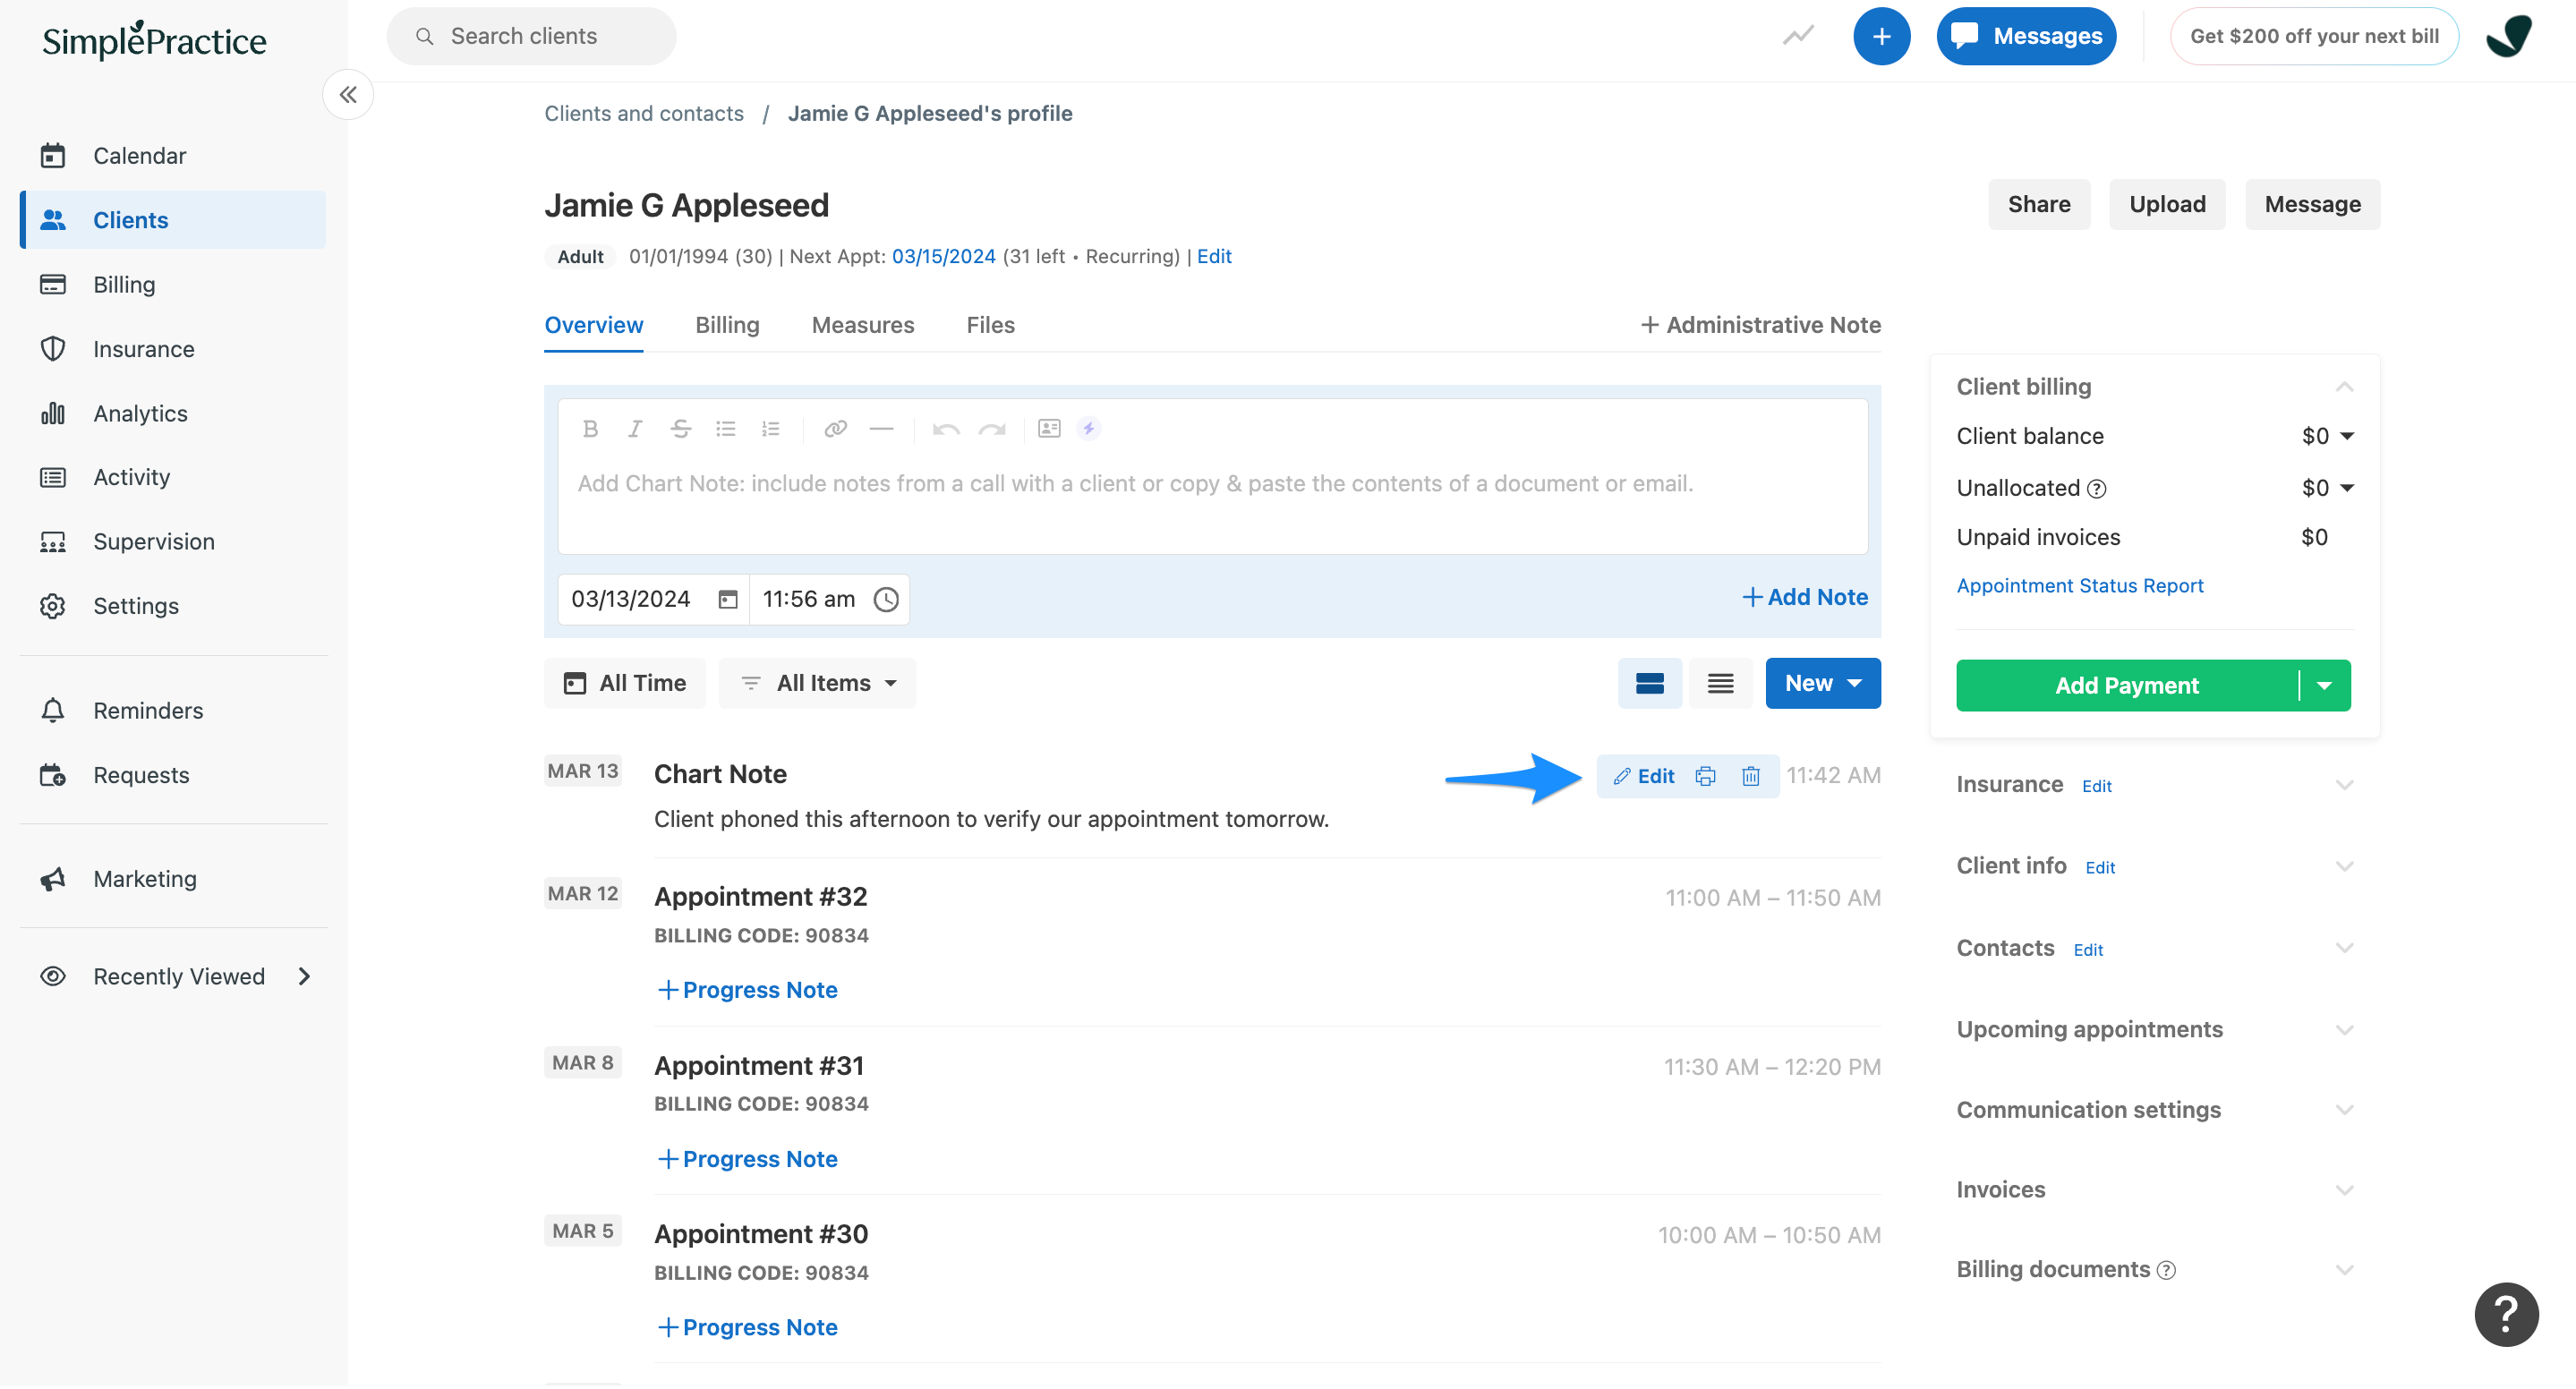
Task: Click the insert link icon
Action: (x=835, y=428)
